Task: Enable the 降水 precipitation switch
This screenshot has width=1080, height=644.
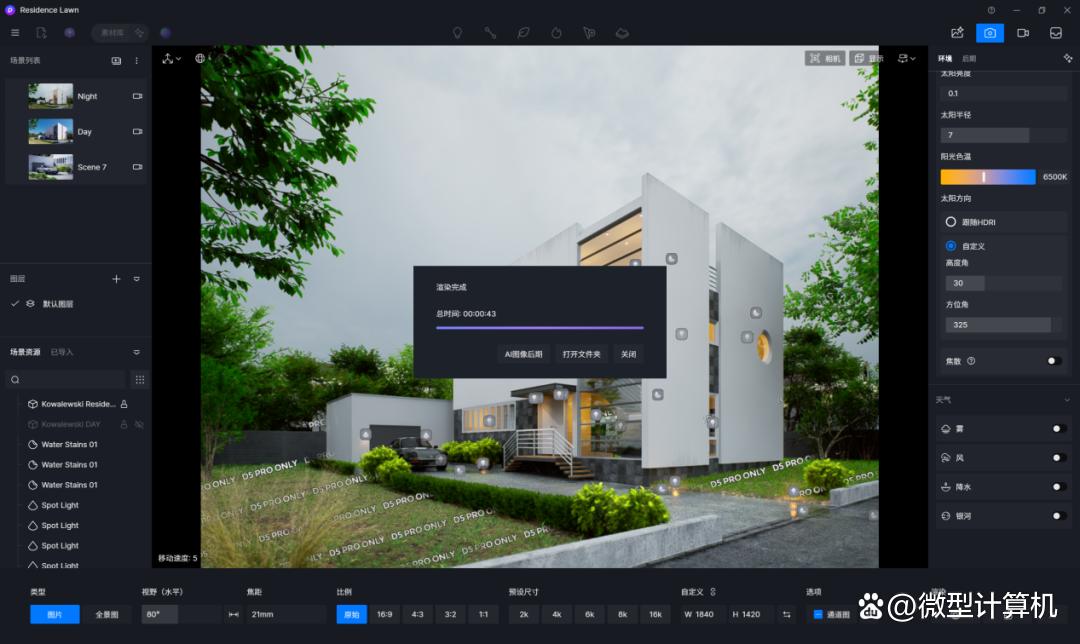Action: pyautogui.click(x=1058, y=487)
